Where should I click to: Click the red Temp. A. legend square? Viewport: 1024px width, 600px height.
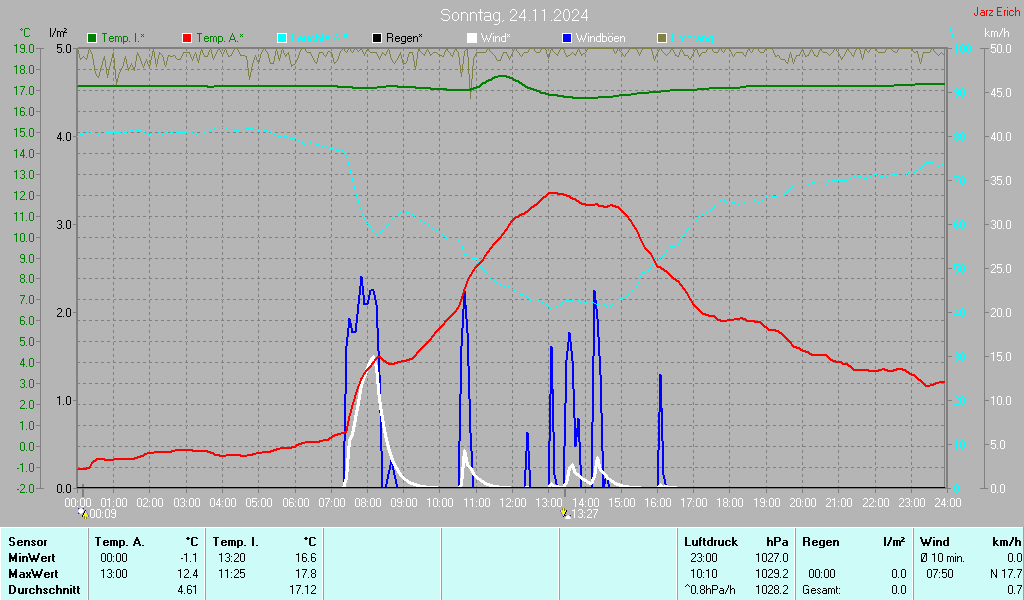[187, 38]
